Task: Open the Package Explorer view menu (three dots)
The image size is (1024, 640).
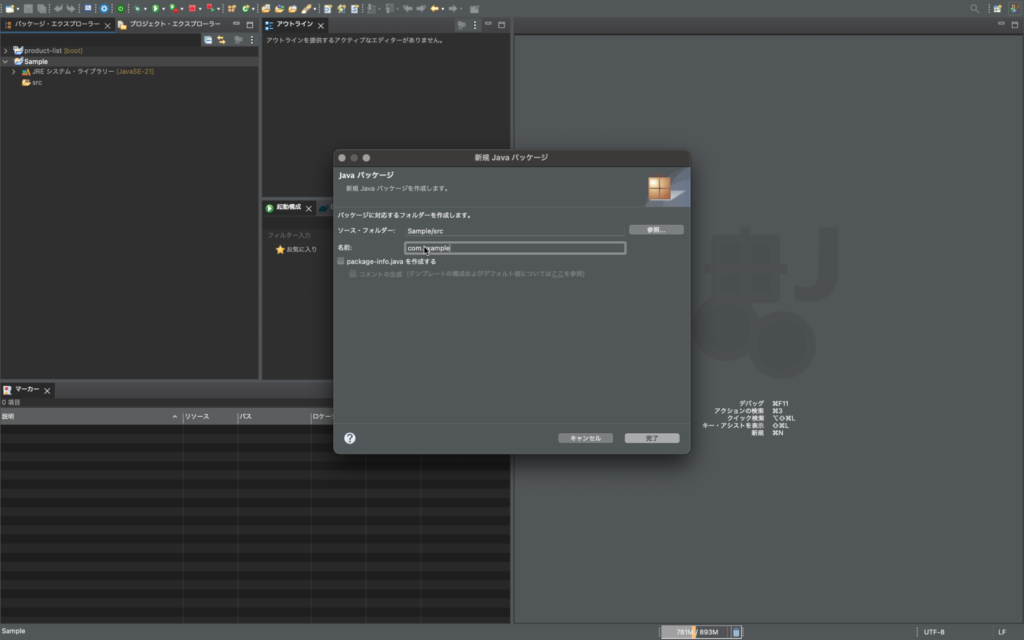Action: pyautogui.click(x=252, y=40)
